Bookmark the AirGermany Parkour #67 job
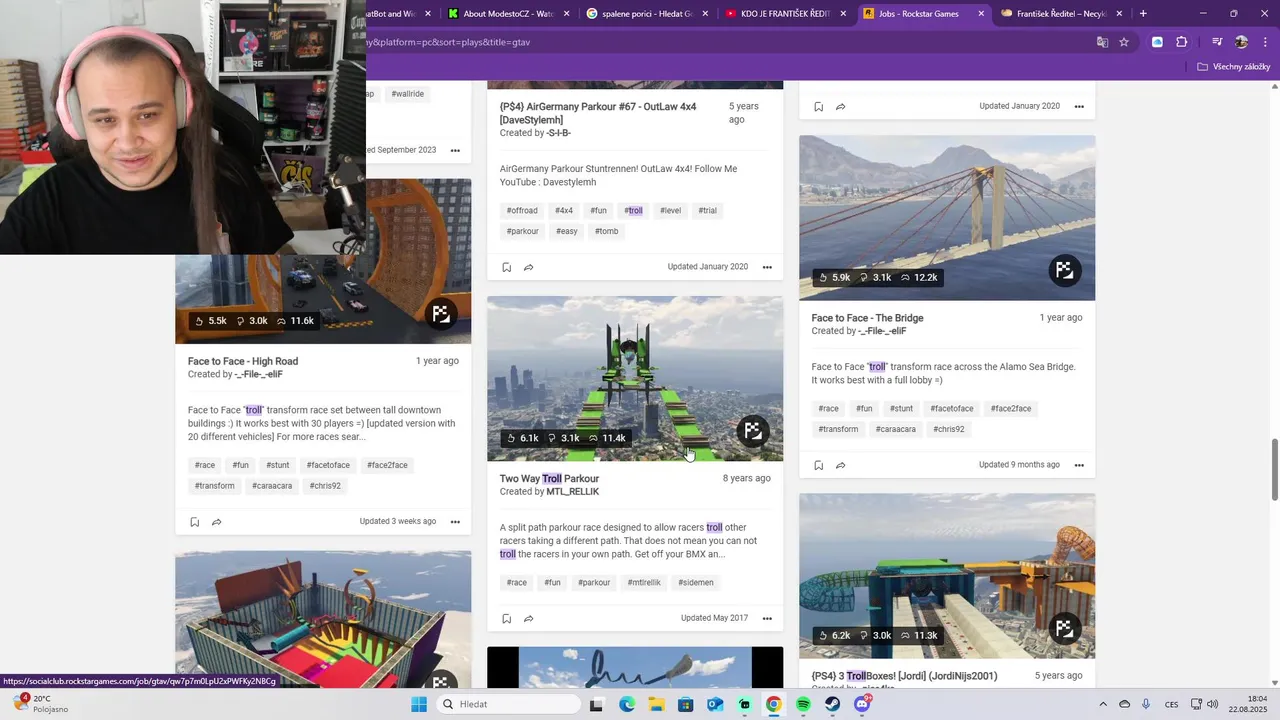Viewport: 1280px width, 720px height. pyautogui.click(x=506, y=267)
